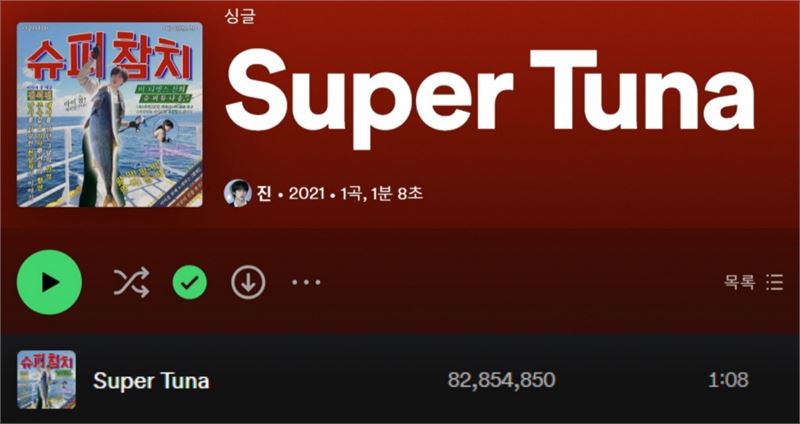
Task: Click the track duration 1:08
Action: 728,380
